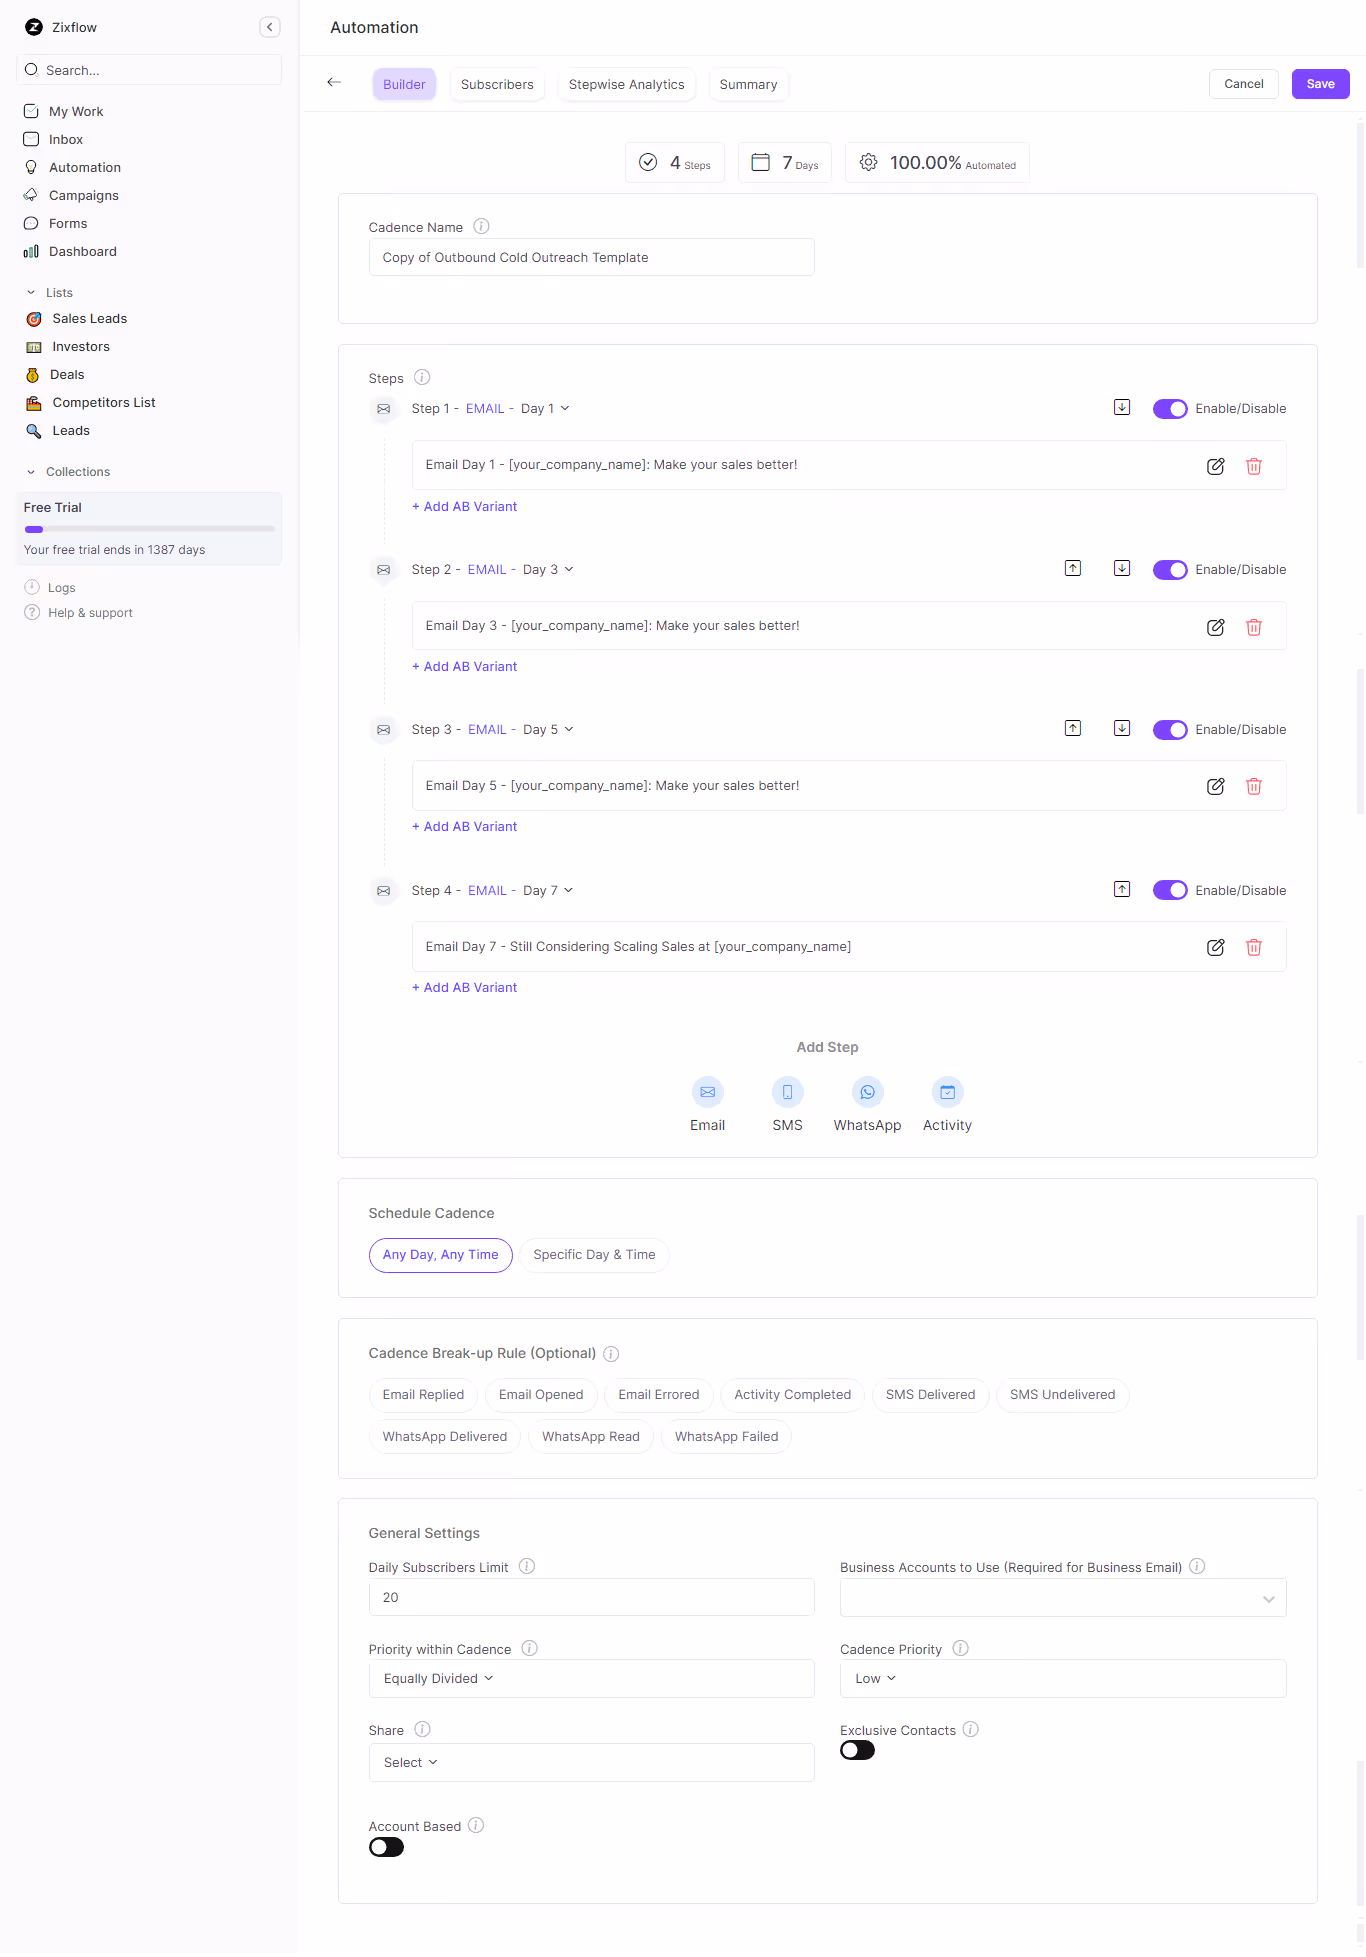1366x1957 pixels.
Task: Add AB Variant under Step 4
Action: click(x=465, y=988)
